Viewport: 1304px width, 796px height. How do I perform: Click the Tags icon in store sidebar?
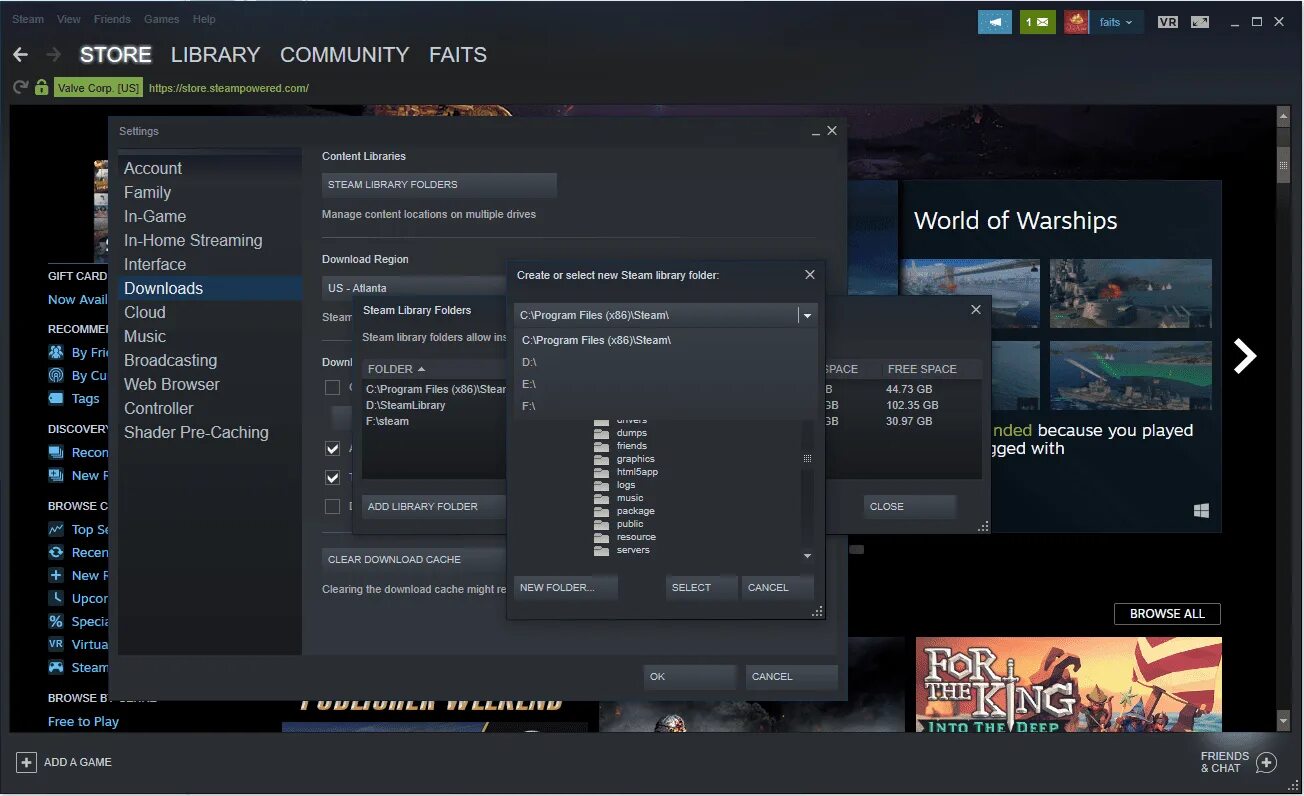(56, 398)
